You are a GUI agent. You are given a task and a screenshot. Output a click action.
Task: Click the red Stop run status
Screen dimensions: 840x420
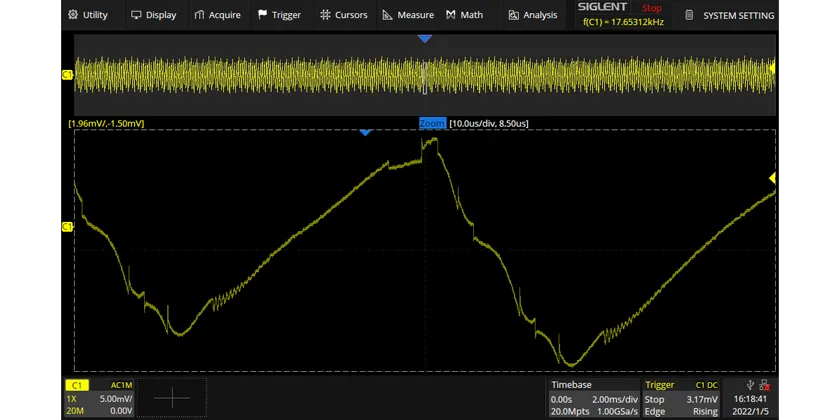pyautogui.click(x=651, y=8)
